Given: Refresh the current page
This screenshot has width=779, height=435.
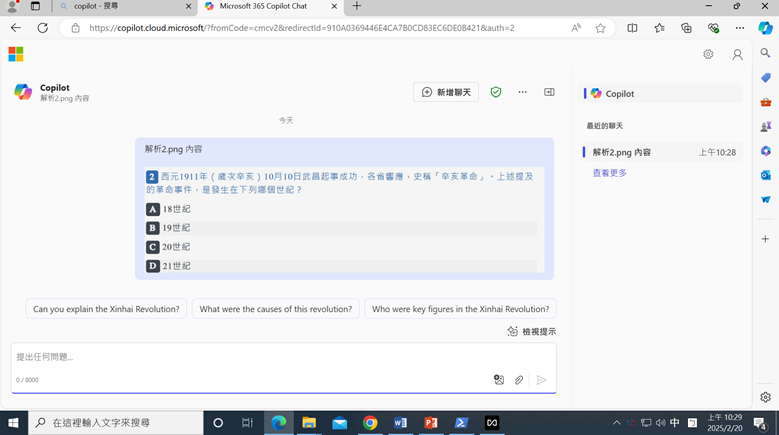Looking at the screenshot, I should pyautogui.click(x=43, y=28).
